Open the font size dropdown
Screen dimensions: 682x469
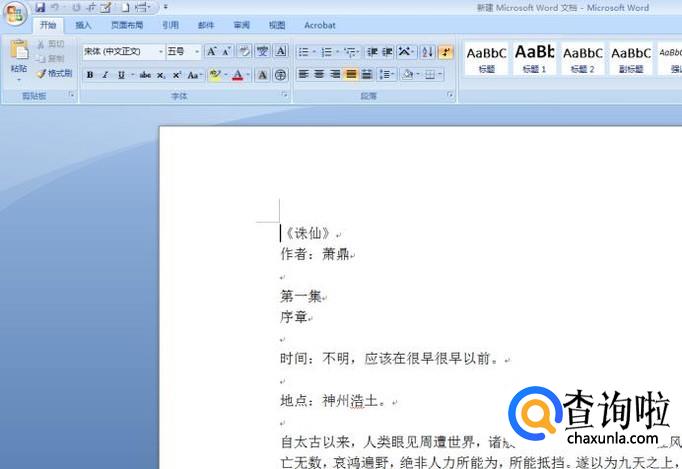click(x=197, y=52)
